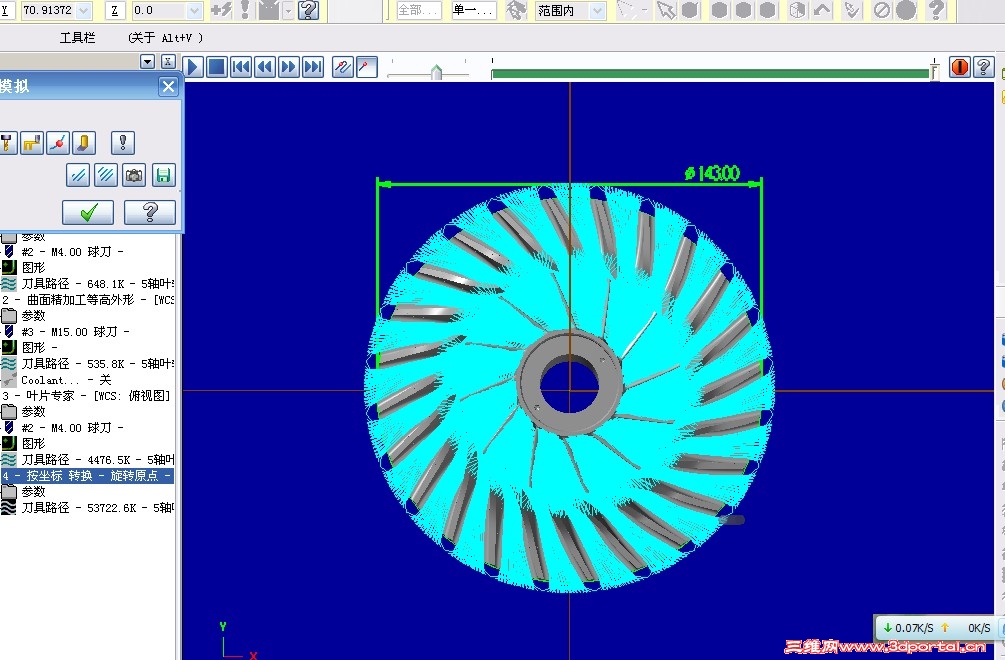Step forward one move in backplot
Viewport: 1005px width, 660px height.
coord(288,67)
